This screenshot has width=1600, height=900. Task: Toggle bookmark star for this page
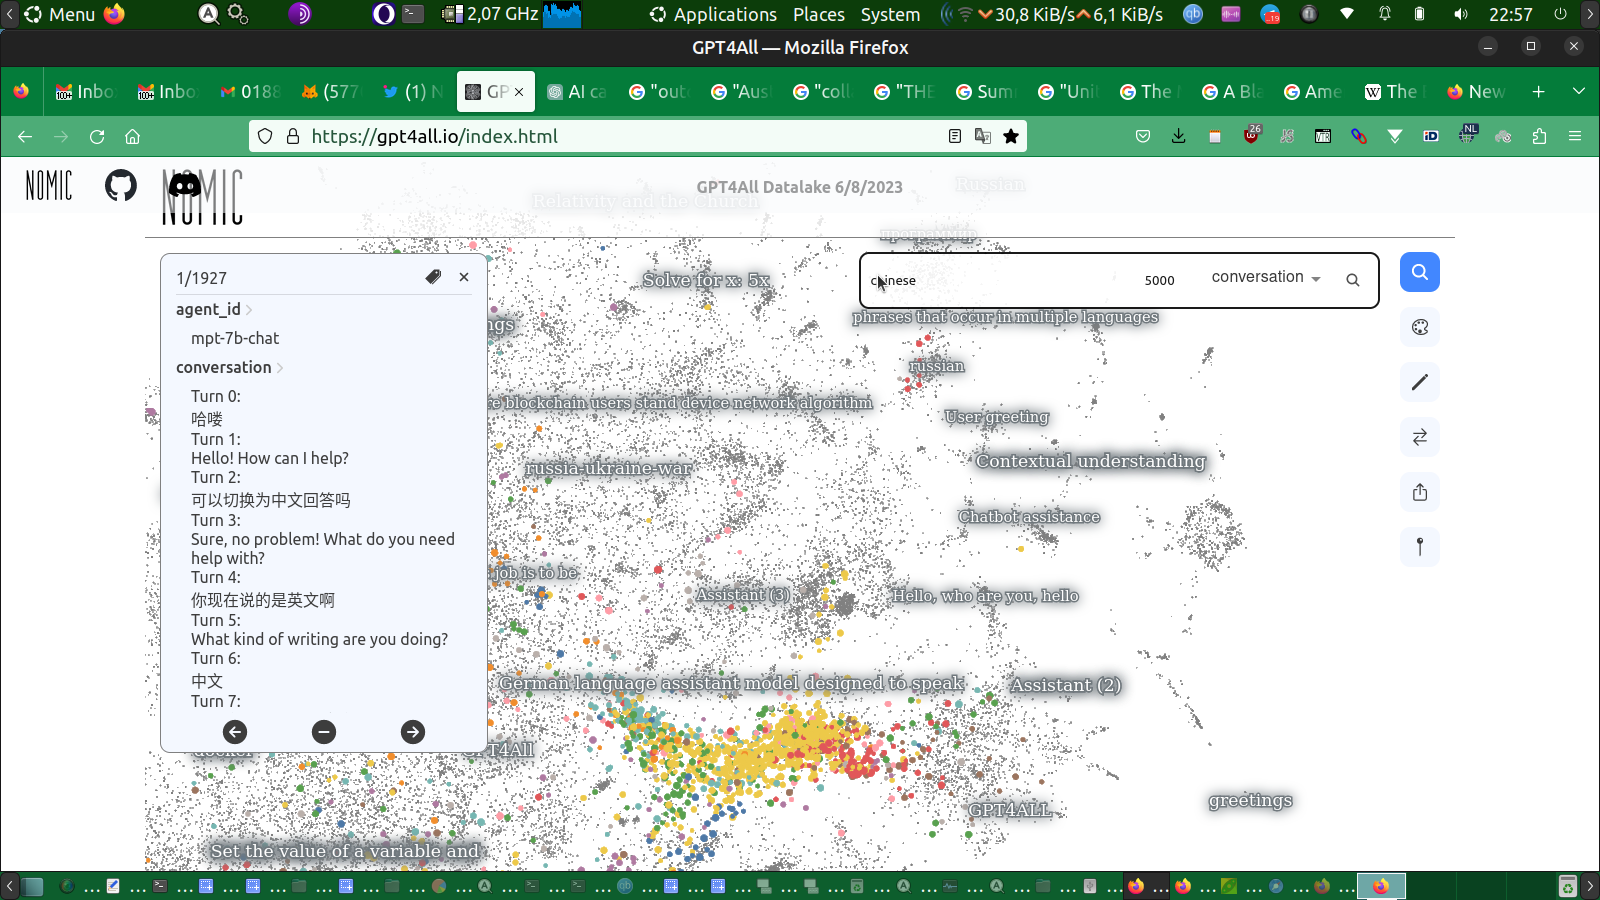tap(1011, 136)
